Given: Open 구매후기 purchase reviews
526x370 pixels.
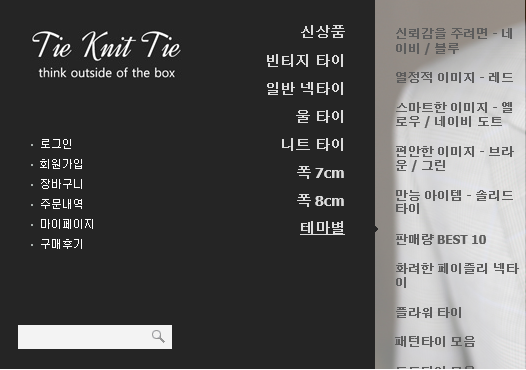Looking at the screenshot, I should pos(61,244).
